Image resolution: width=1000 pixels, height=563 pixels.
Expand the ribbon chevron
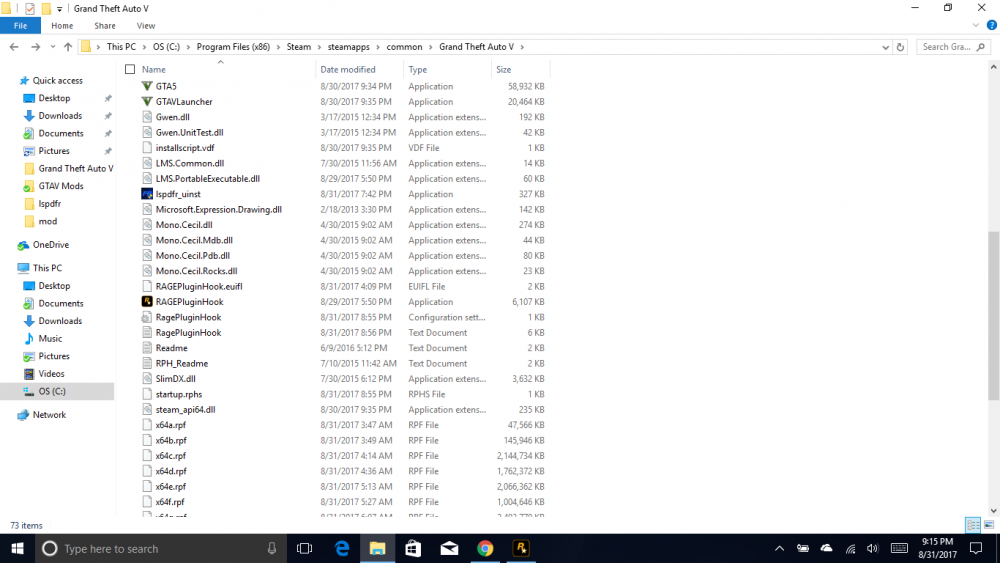pos(975,26)
